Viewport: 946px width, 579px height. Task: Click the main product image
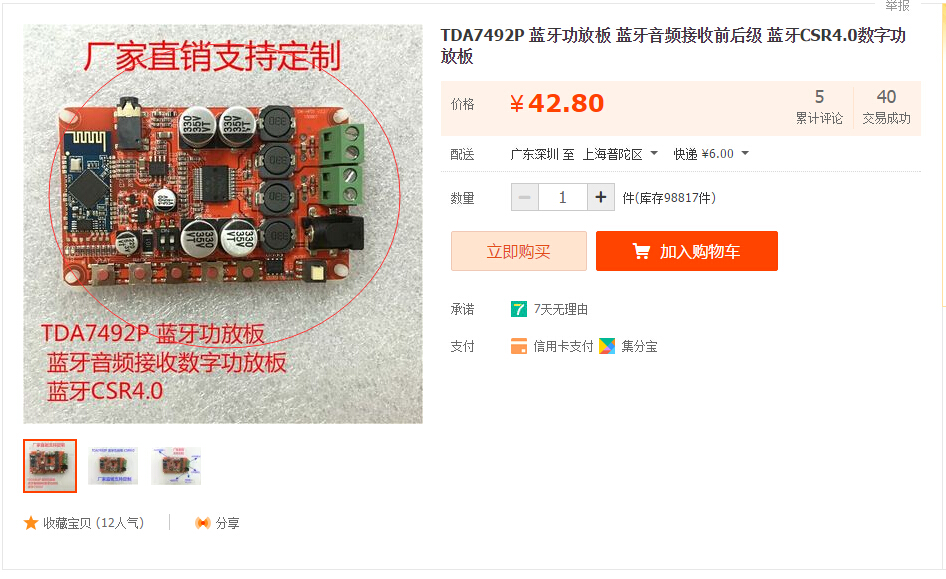tap(223, 224)
